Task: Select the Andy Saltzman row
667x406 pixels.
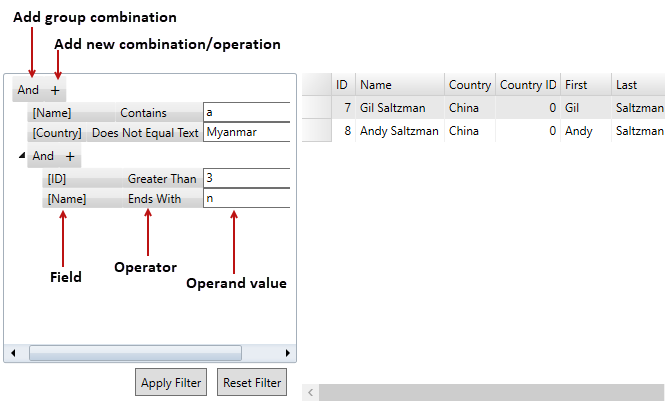Action: pos(399,131)
